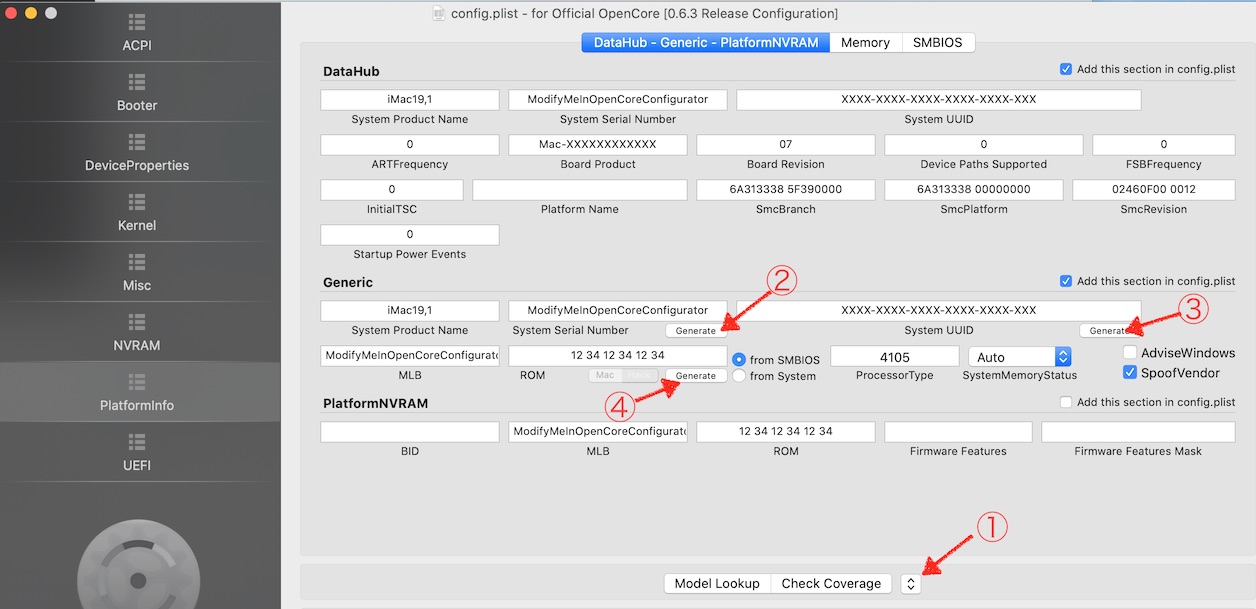Click the config.plist document title icon
This screenshot has width=1256, height=609.
(438, 13)
